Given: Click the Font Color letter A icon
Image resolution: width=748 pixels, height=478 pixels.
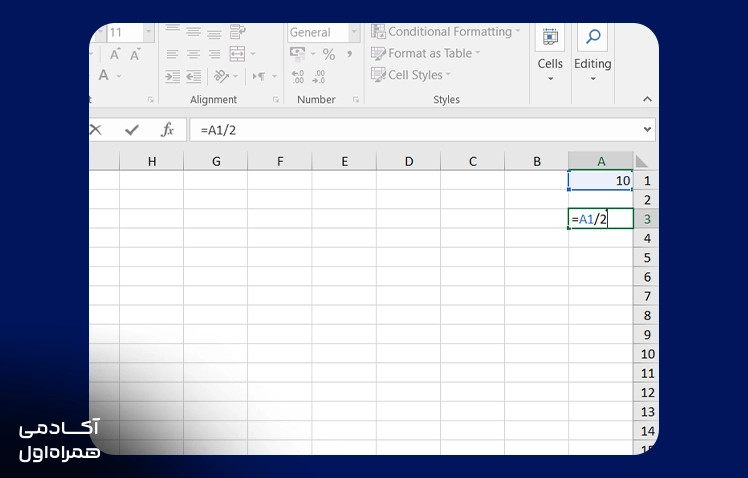Looking at the screenshot, I should pyautogui.click(x=104, y=75).
